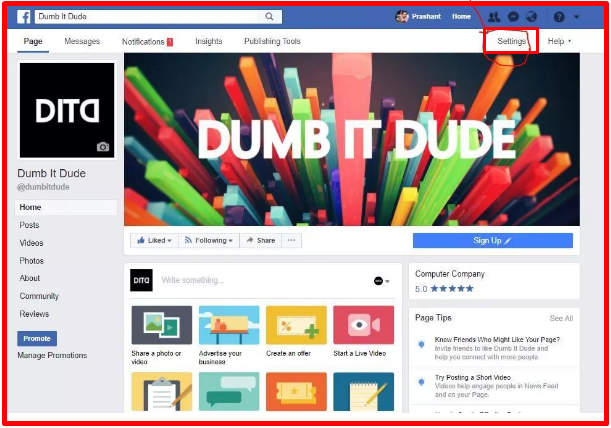Click the Prashant profile name link

tap(426, 17)
